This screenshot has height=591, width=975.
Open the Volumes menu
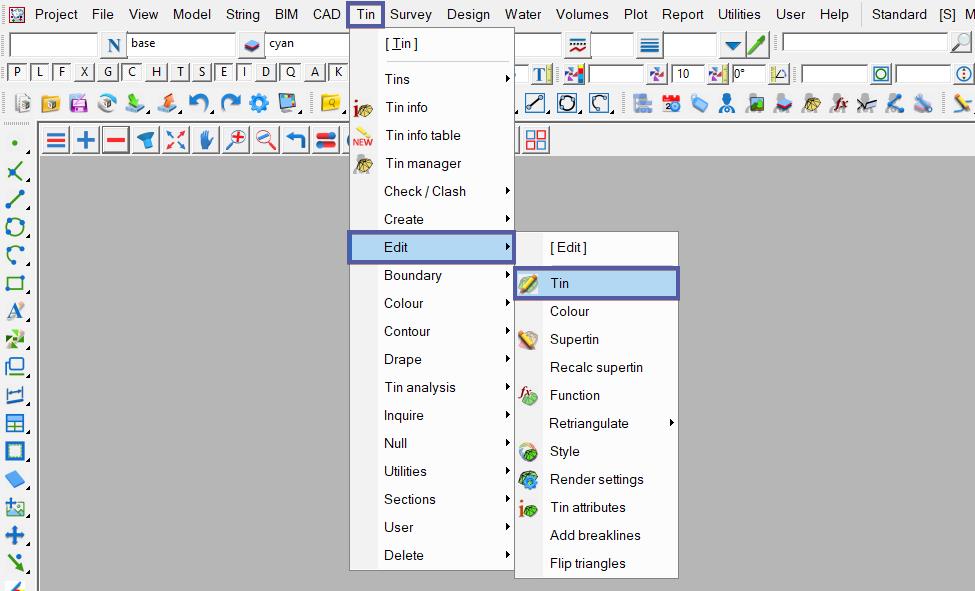[x=582, y=14]
